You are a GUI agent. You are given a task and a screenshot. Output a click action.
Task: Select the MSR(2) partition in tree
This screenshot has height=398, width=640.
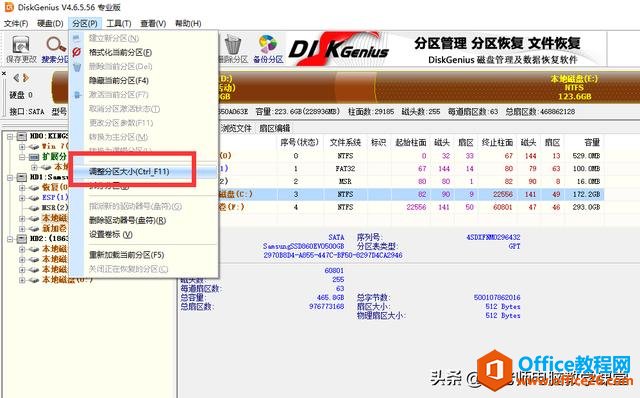click(55, 208)
